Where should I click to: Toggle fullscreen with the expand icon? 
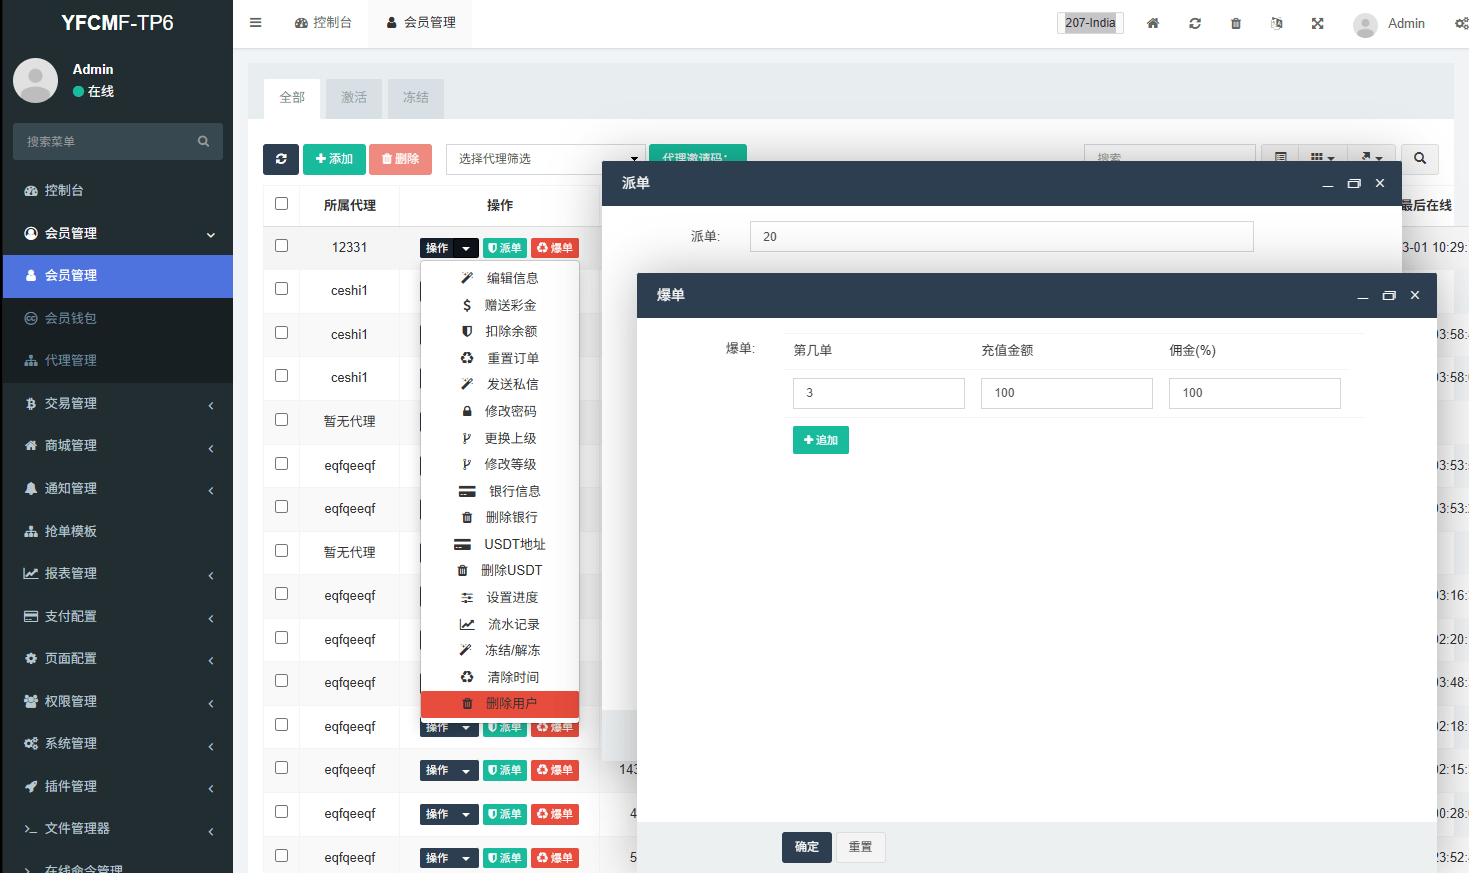click(x=1318, y=23)
